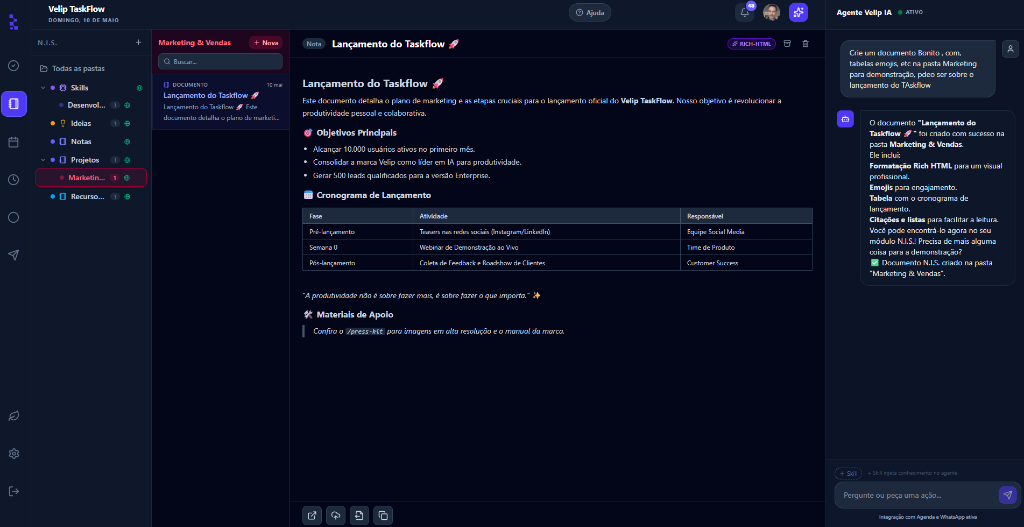Open notifications bell icon

tap(744, 12)
